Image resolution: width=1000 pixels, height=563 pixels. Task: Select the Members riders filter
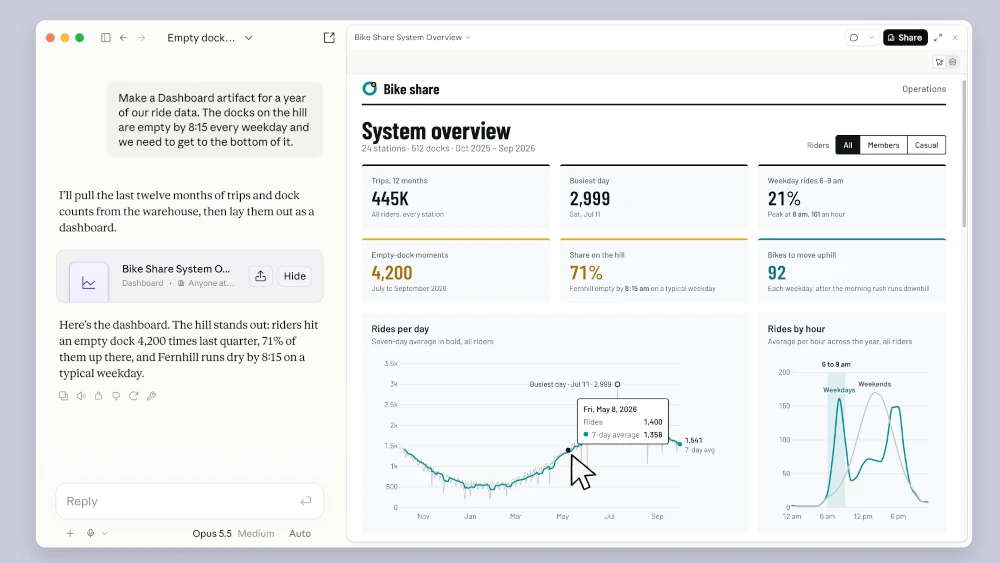click(x=883, y=145)
